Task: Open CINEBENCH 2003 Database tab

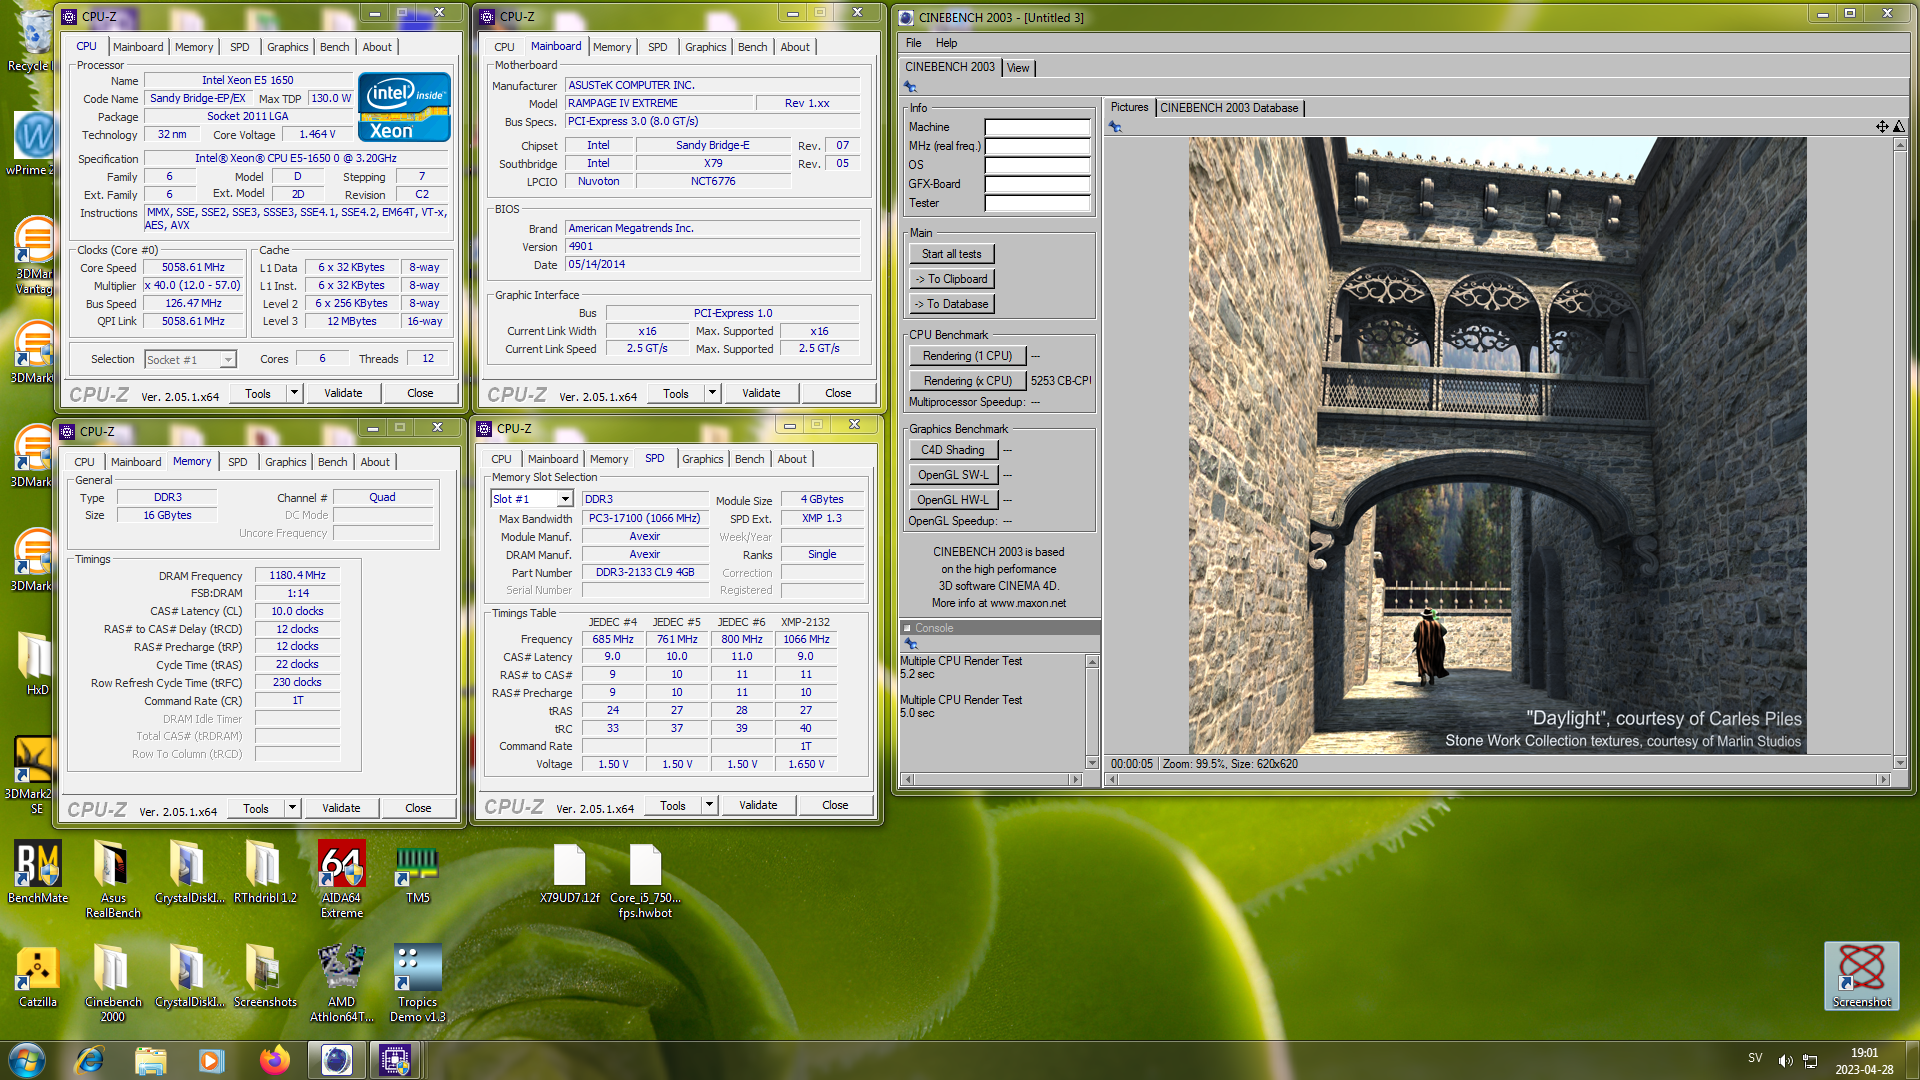Action: (x=1229, y=108)
